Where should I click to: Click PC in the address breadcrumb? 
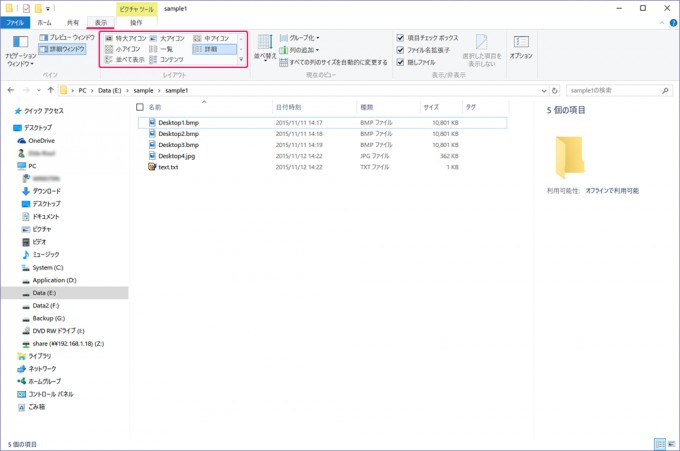coord(82,90)
